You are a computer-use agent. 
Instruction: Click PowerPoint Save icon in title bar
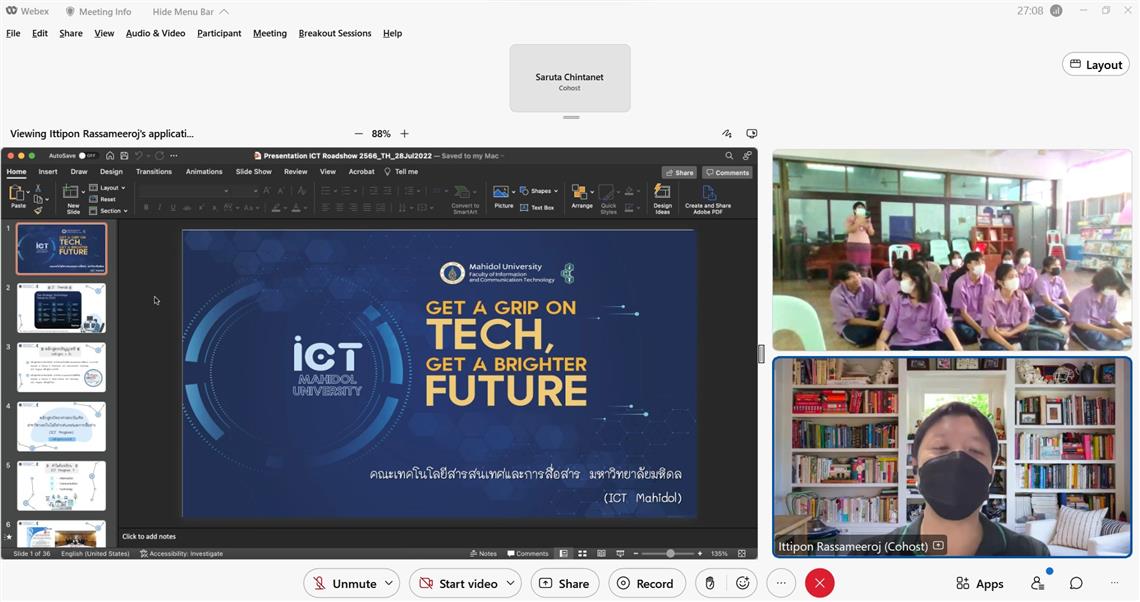[x=124, y=156]
